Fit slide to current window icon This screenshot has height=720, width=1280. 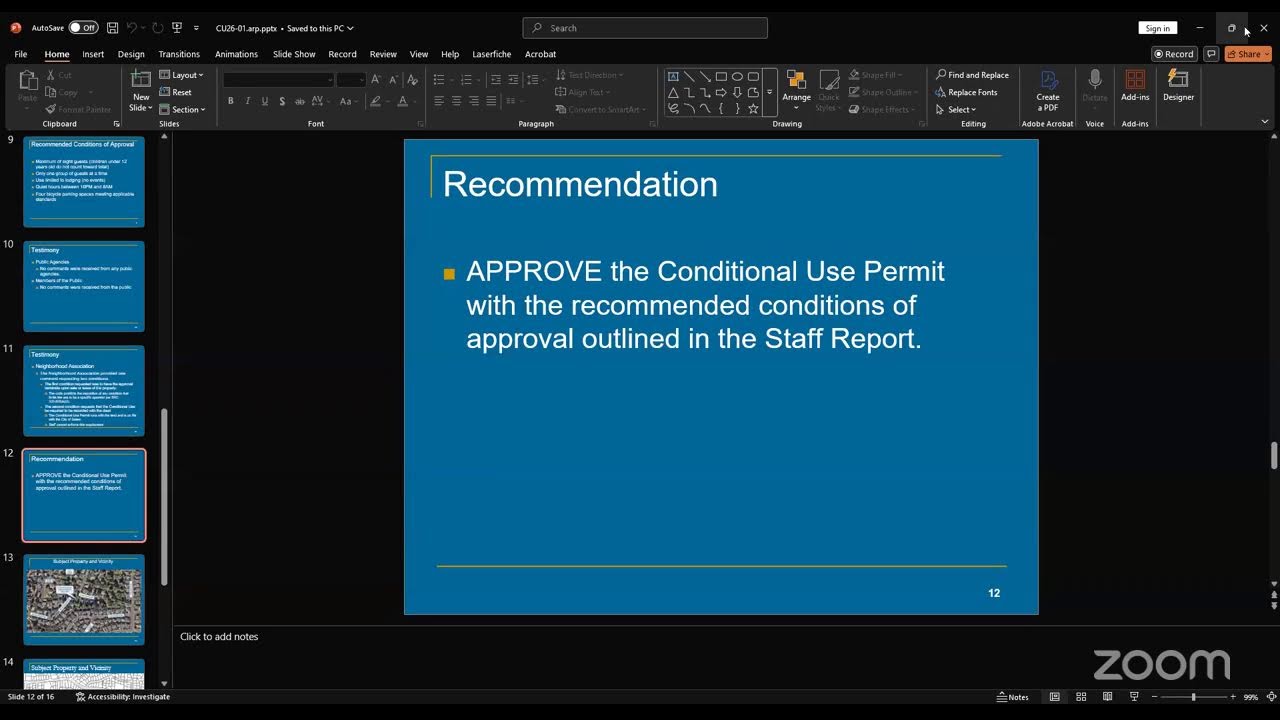1271,697
